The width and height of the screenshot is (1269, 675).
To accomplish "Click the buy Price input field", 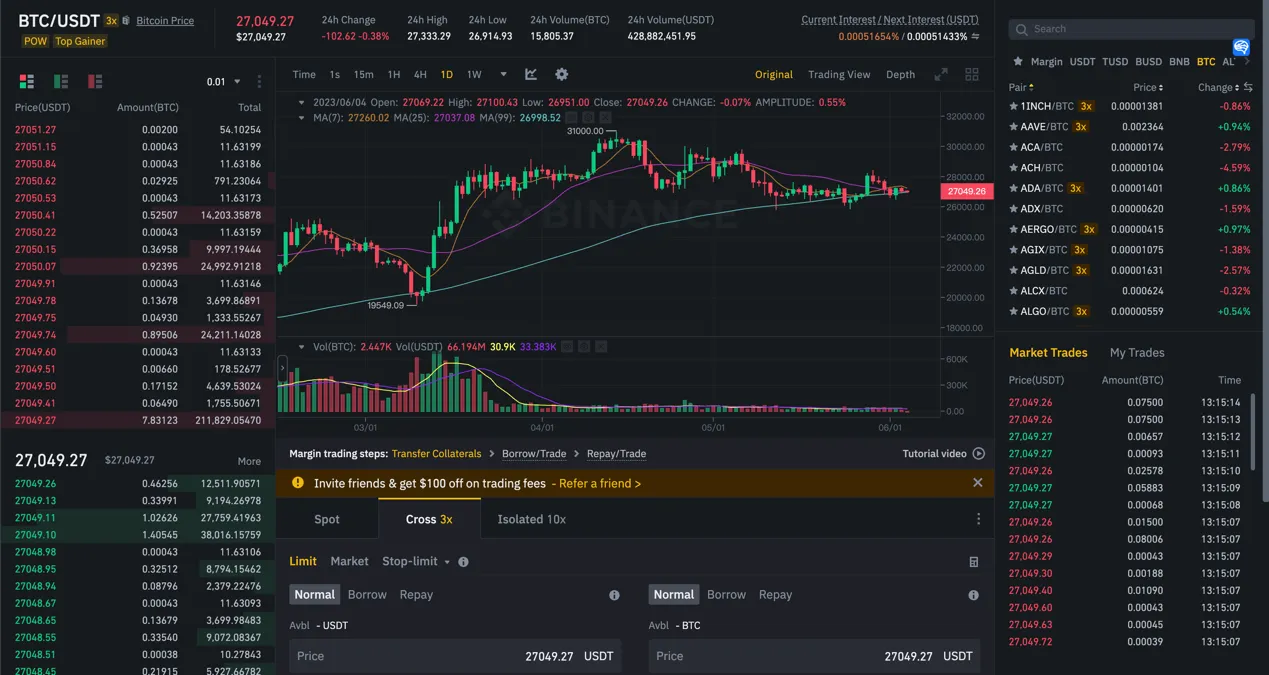I will coord(455,656).
